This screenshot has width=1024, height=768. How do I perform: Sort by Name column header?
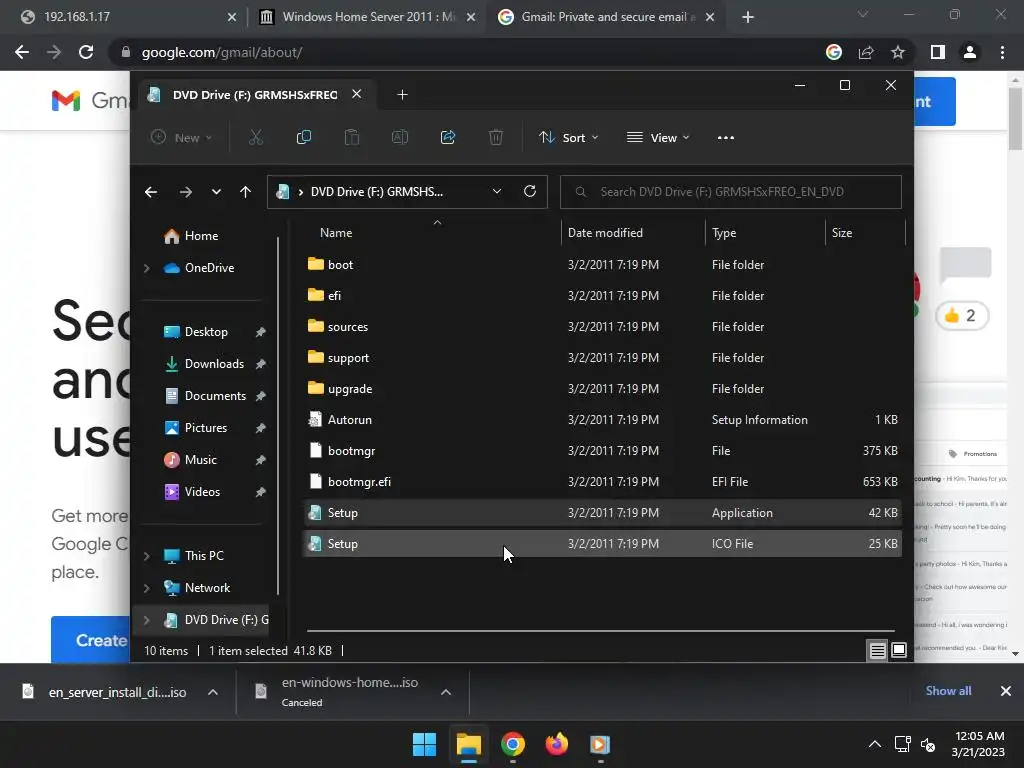point(336,233)
